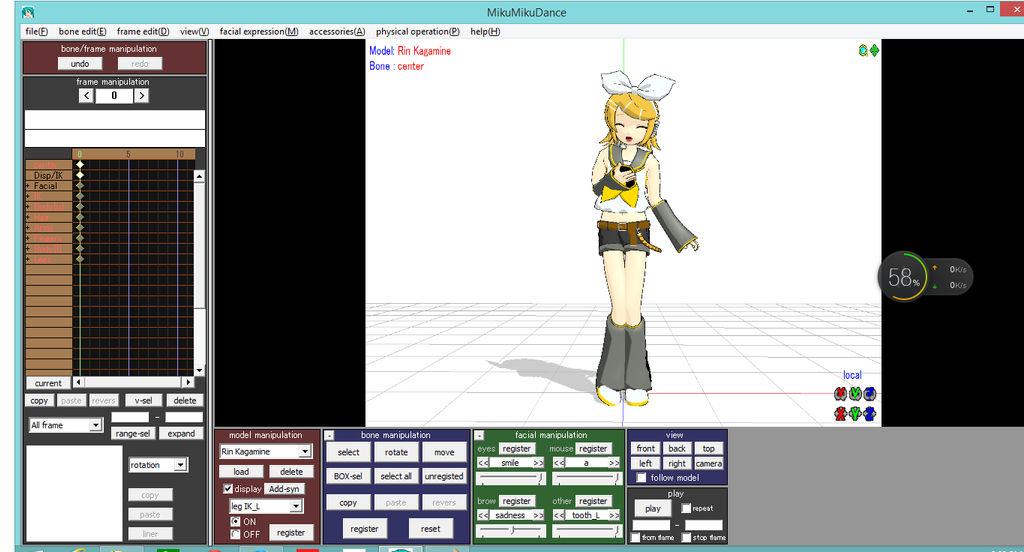The image size is (1024, 552).
Task: Select the center row keyframe diamond
Action: [x=80, y=165]
